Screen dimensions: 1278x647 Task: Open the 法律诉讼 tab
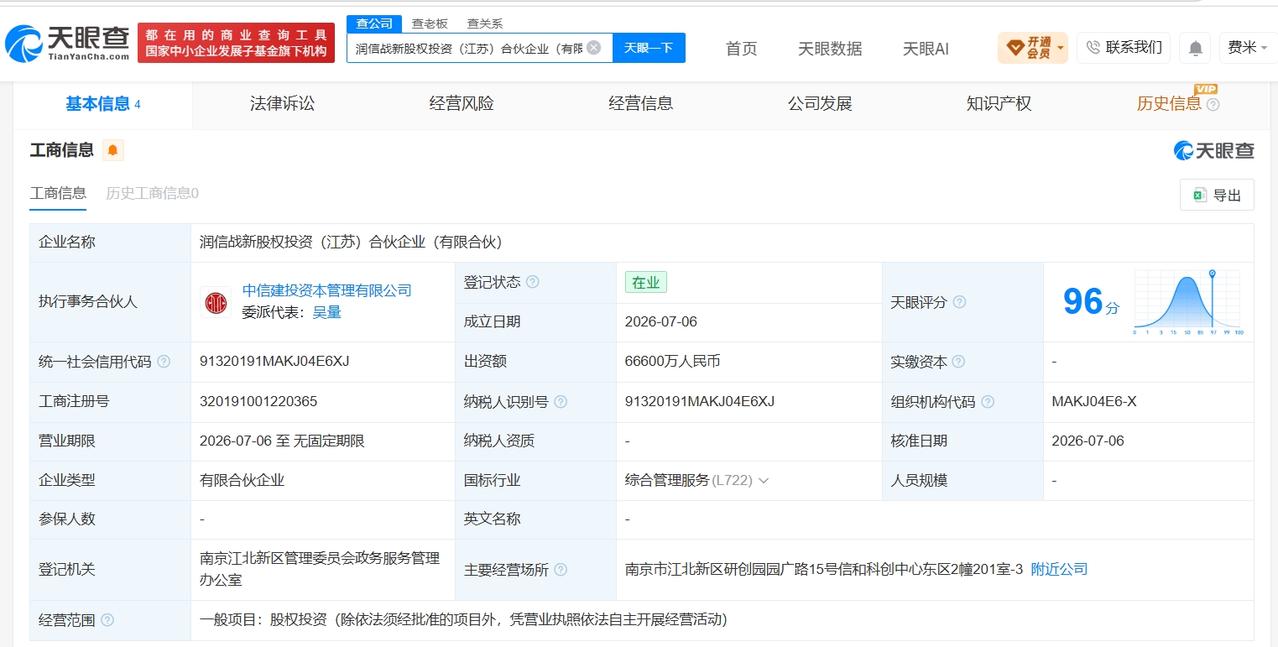(x=282, y=103)
